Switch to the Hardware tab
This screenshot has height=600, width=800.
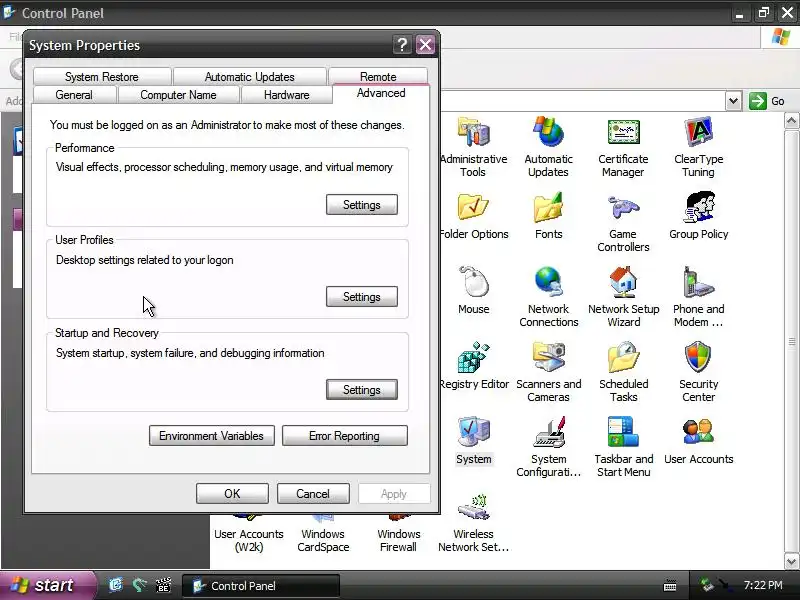point(286,95)
